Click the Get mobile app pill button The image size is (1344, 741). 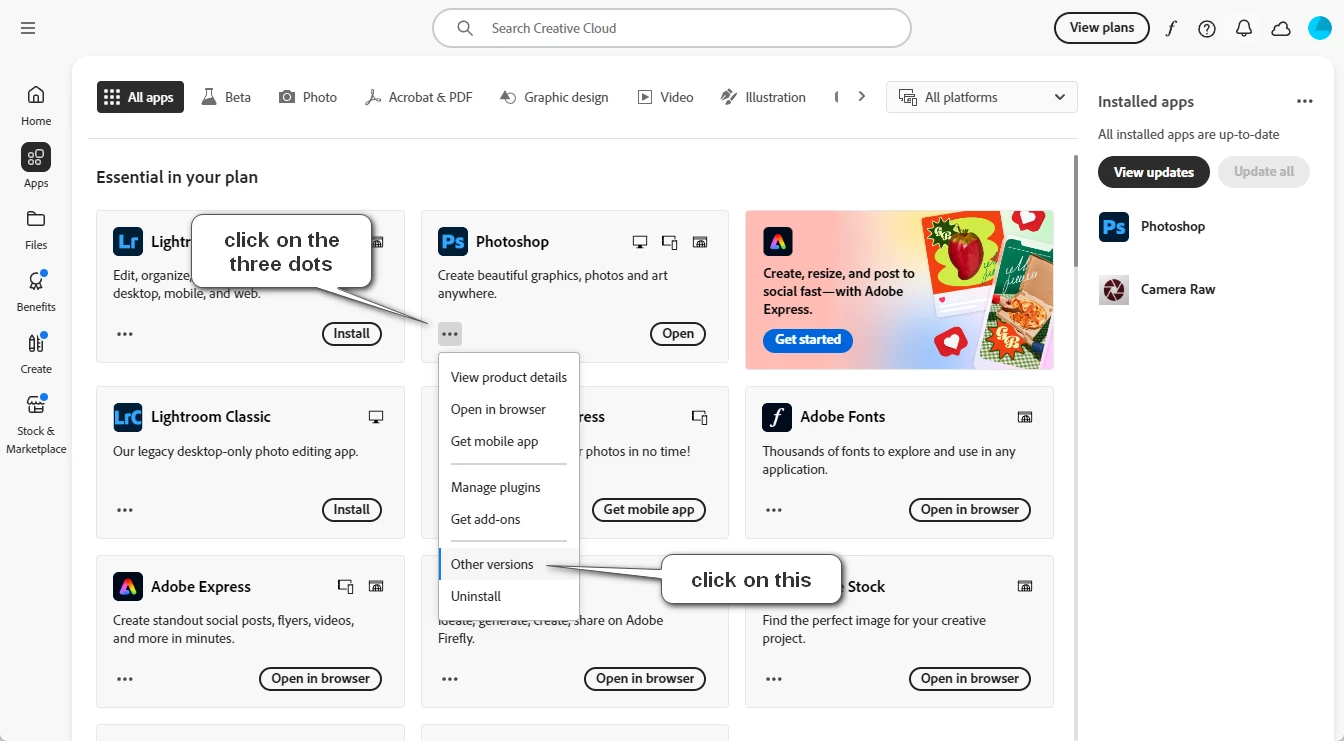pyautogui.click(x=649, y=510)
